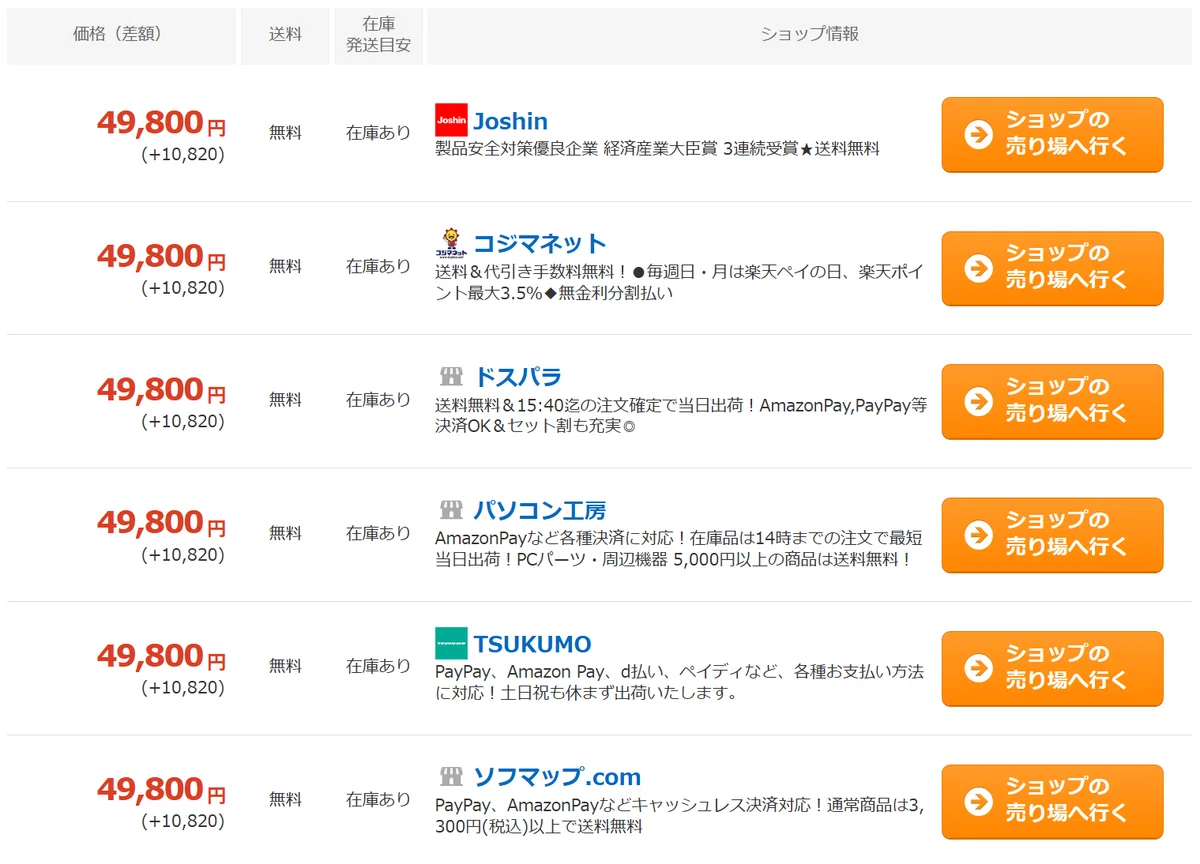Click Joshin's description 製品安全対策優良企業 text
The height and width of the screenshot is (864, 1200).
pos(657,149)
